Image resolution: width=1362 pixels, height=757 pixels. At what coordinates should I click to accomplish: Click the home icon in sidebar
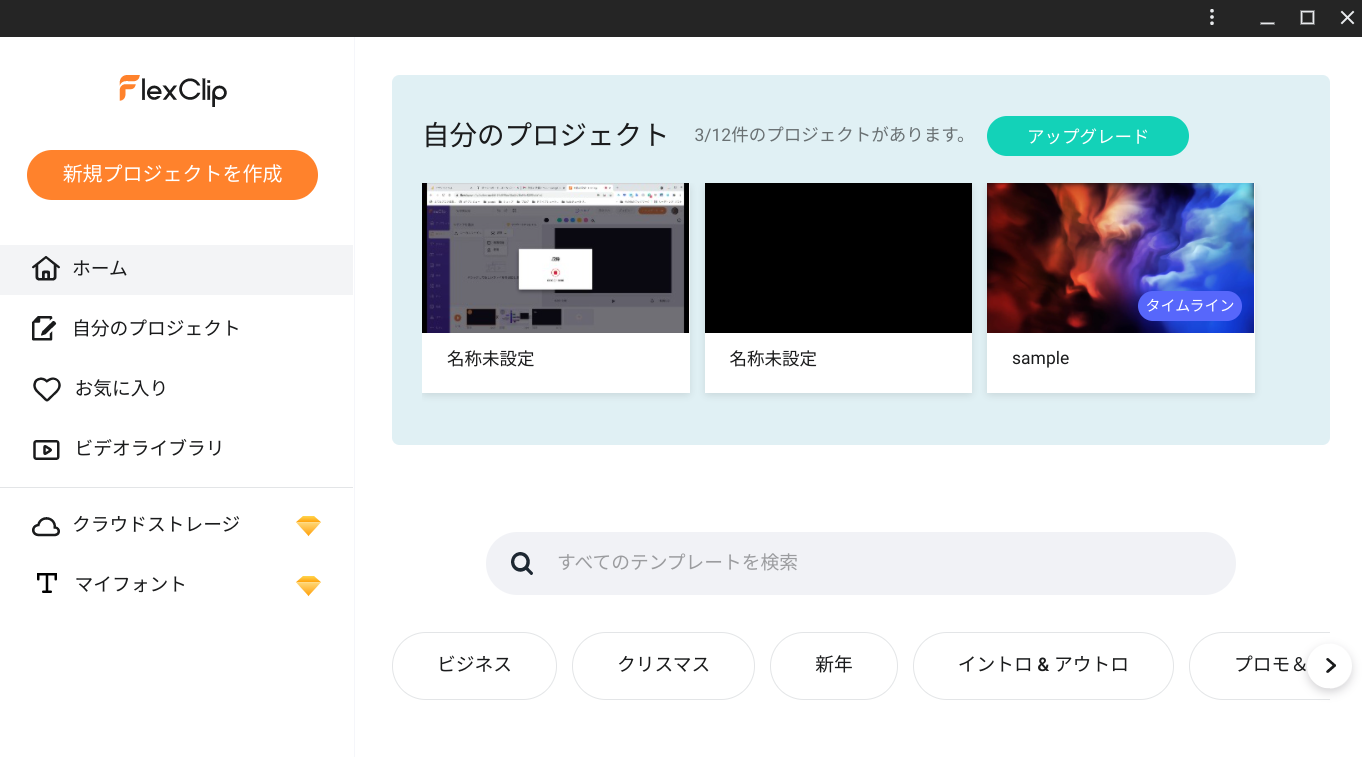[x=46, y=269]
